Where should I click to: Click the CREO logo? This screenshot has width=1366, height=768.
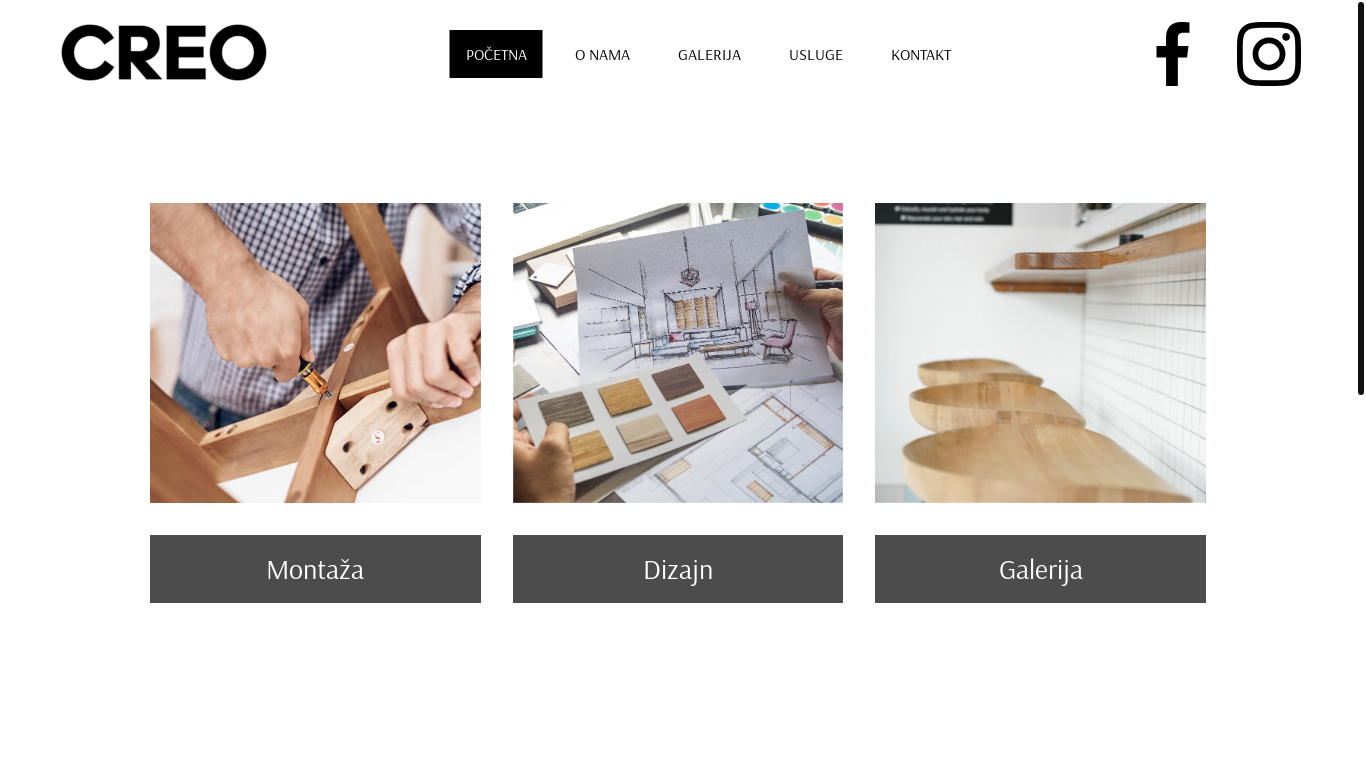(164, 53)
